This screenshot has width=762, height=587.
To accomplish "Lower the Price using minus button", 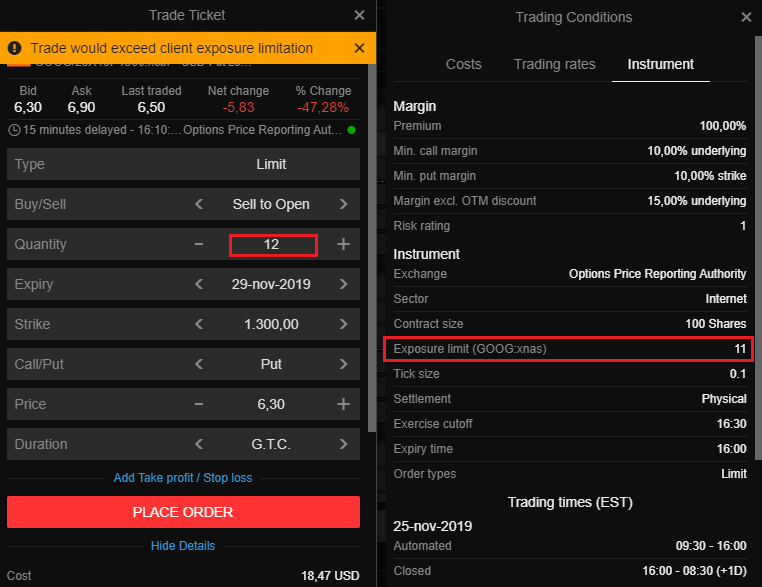I will [x=198, y=404].
